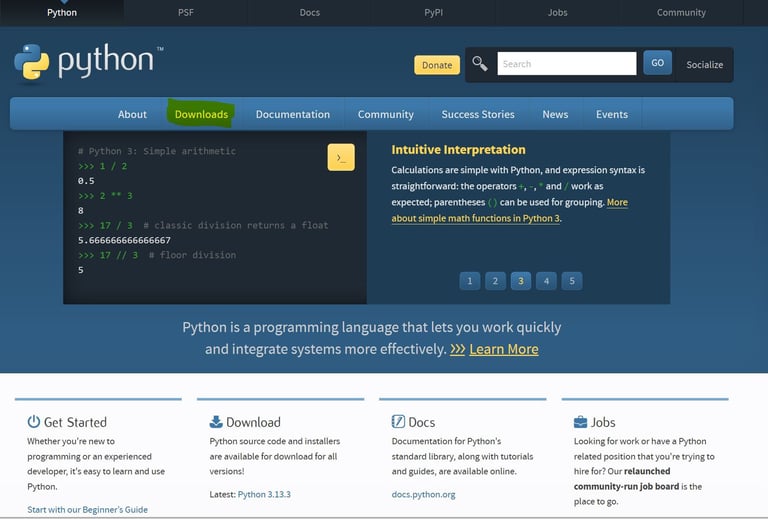Click the magnifying glass search icon
This screenshot has height=519, width=768.
point(480,64)
